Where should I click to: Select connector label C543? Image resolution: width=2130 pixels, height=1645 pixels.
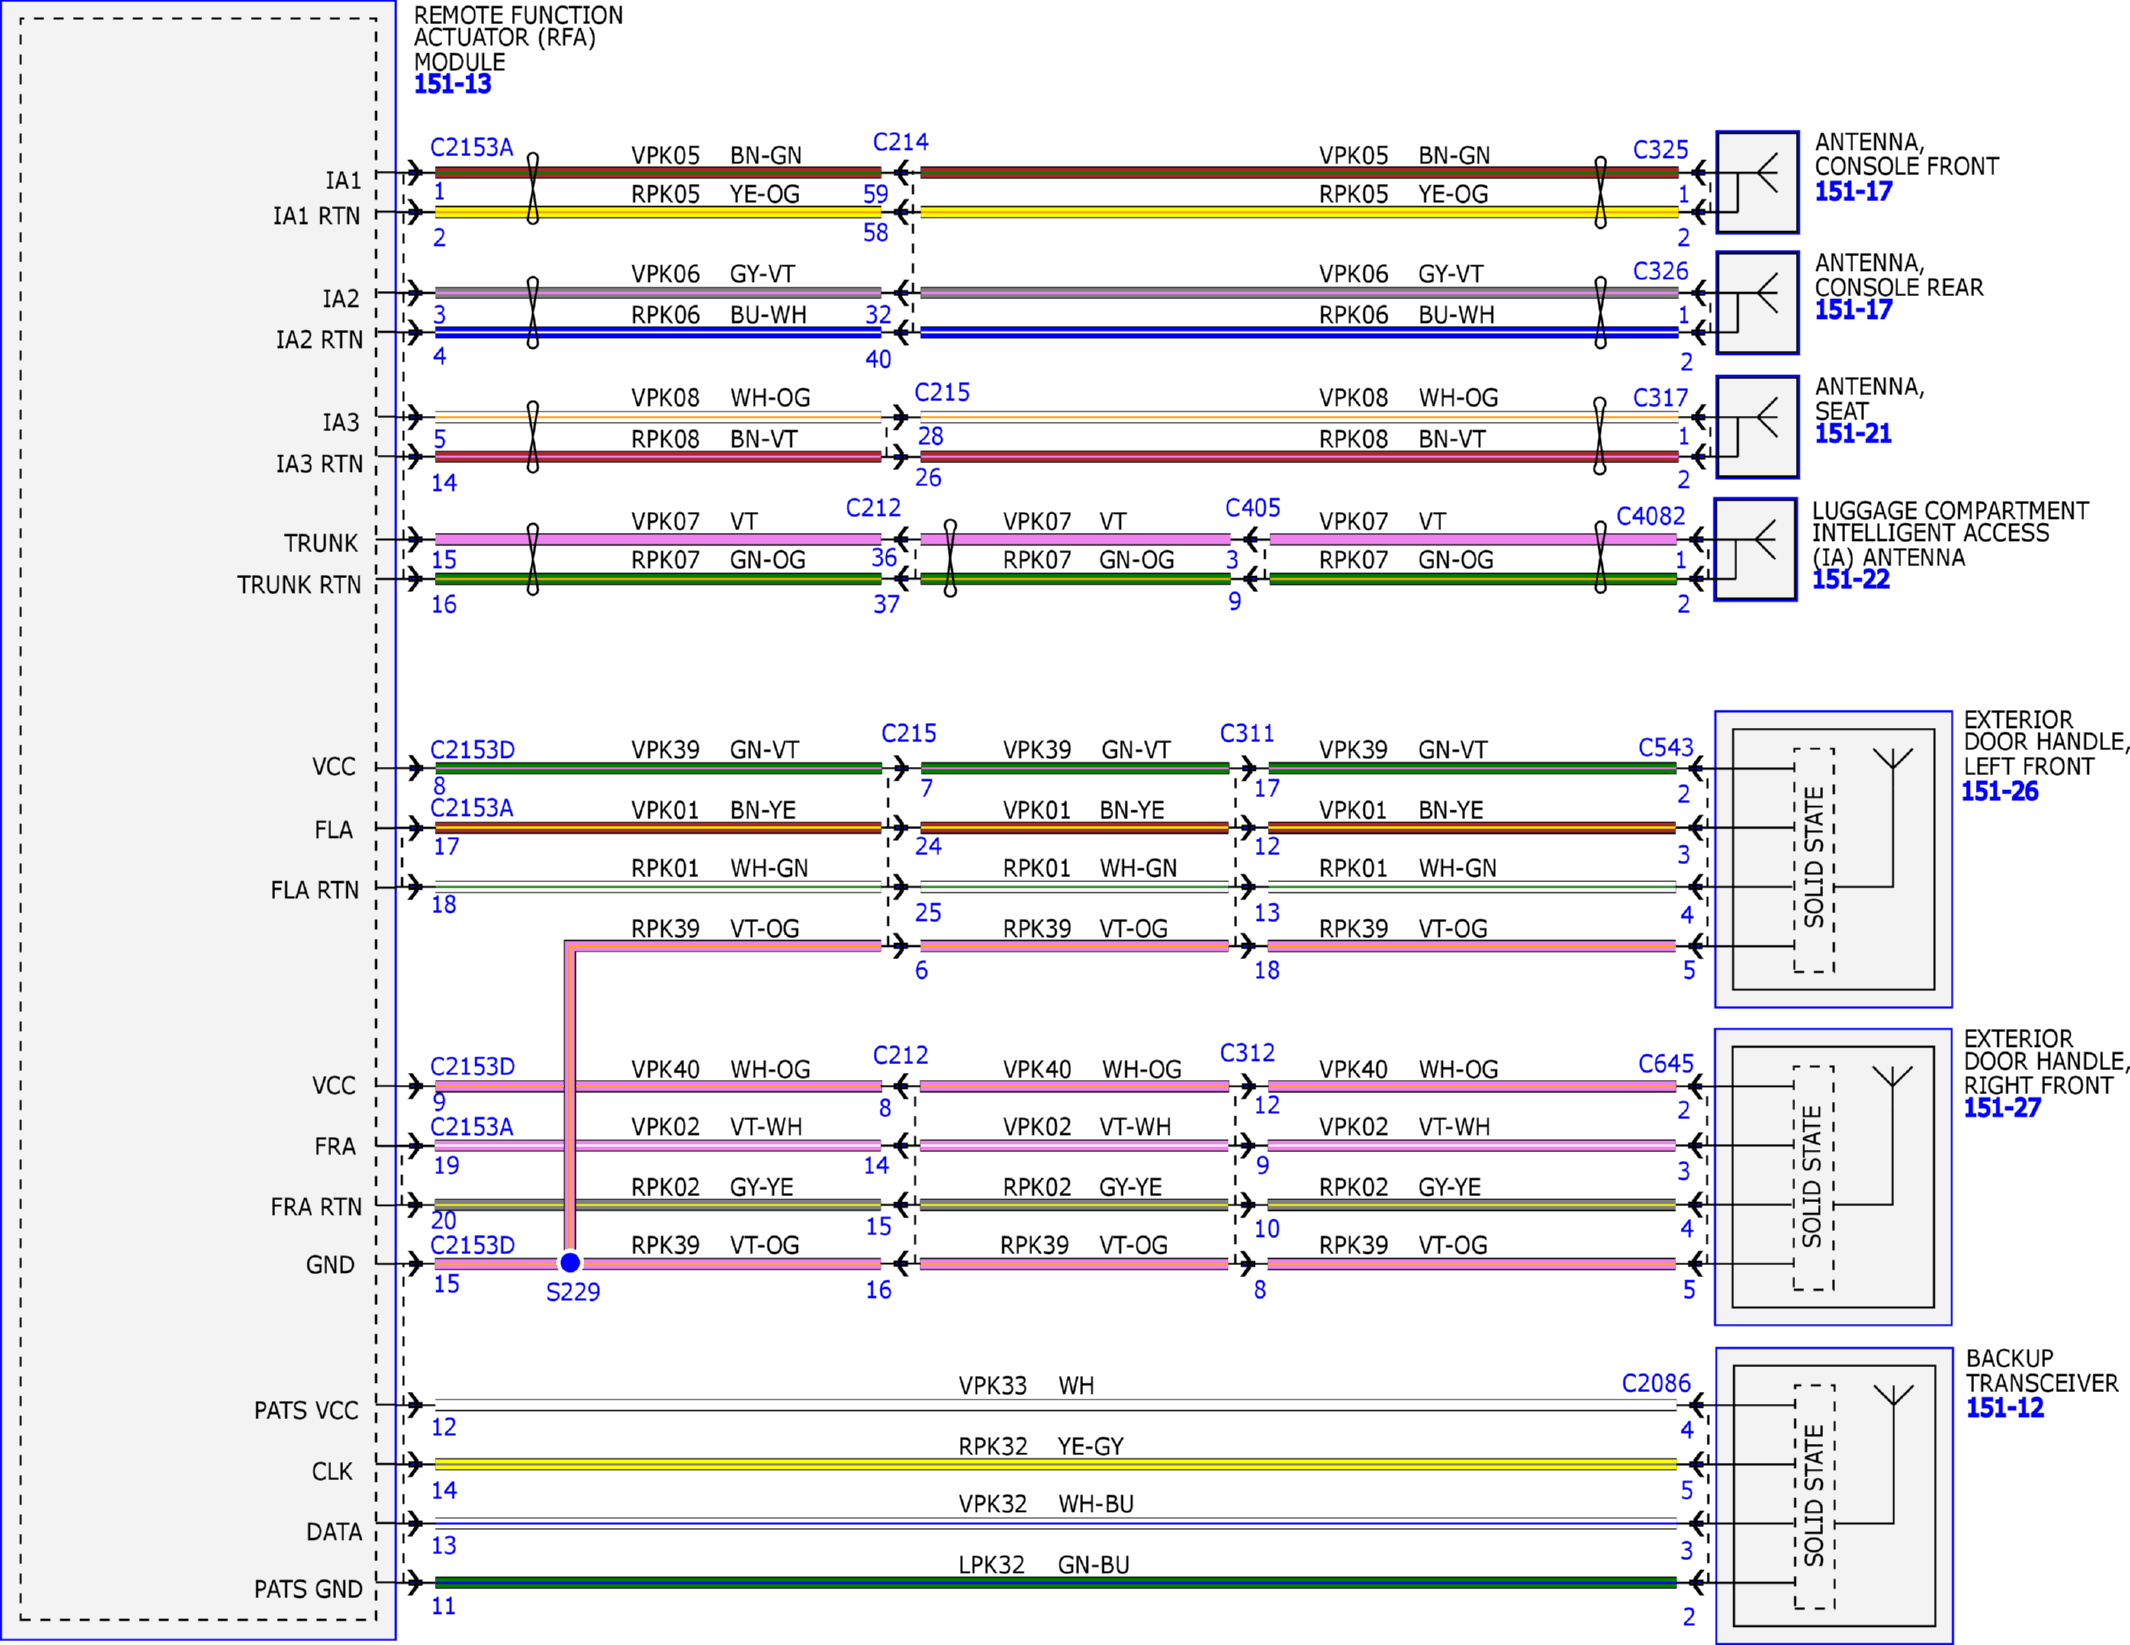pos(1666,748)
